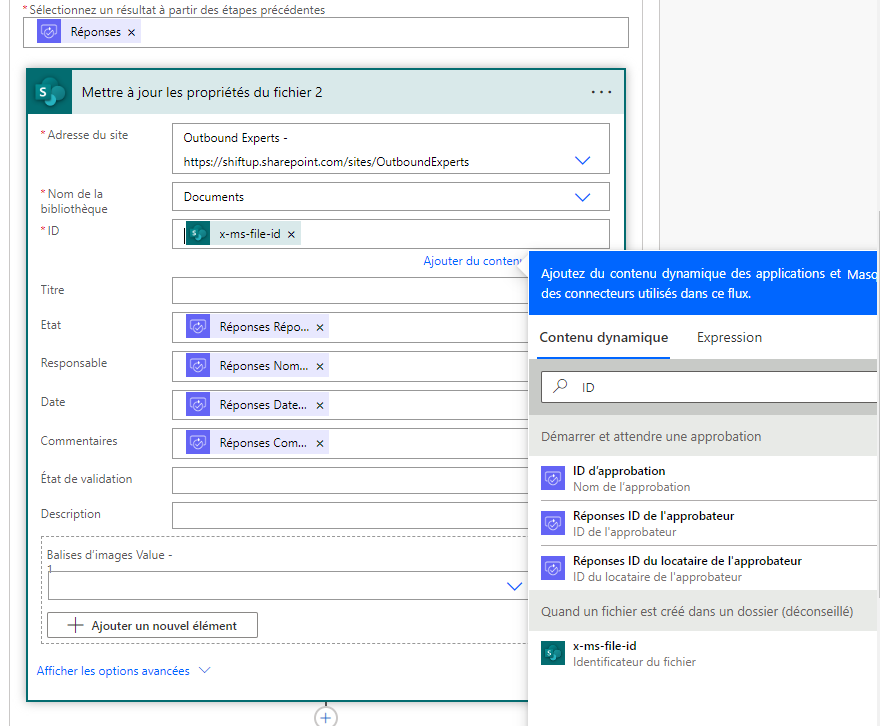Click the Réponses Date... token text
The width and height of the screenshot is (880, 726).
(x=263, y=405)
